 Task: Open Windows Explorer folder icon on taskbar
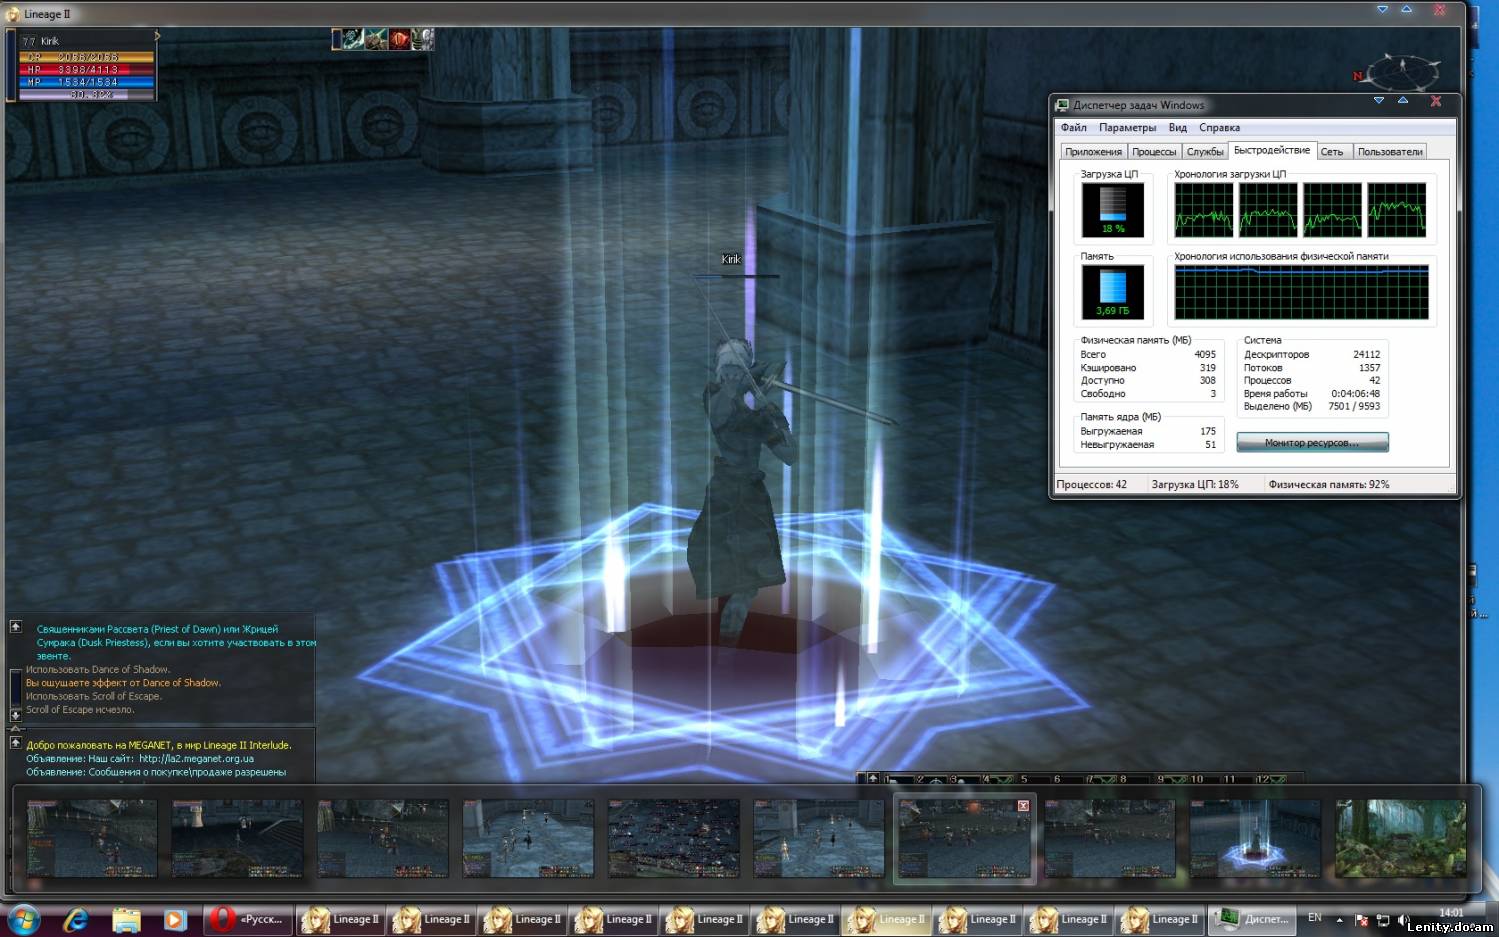point(126,919)
